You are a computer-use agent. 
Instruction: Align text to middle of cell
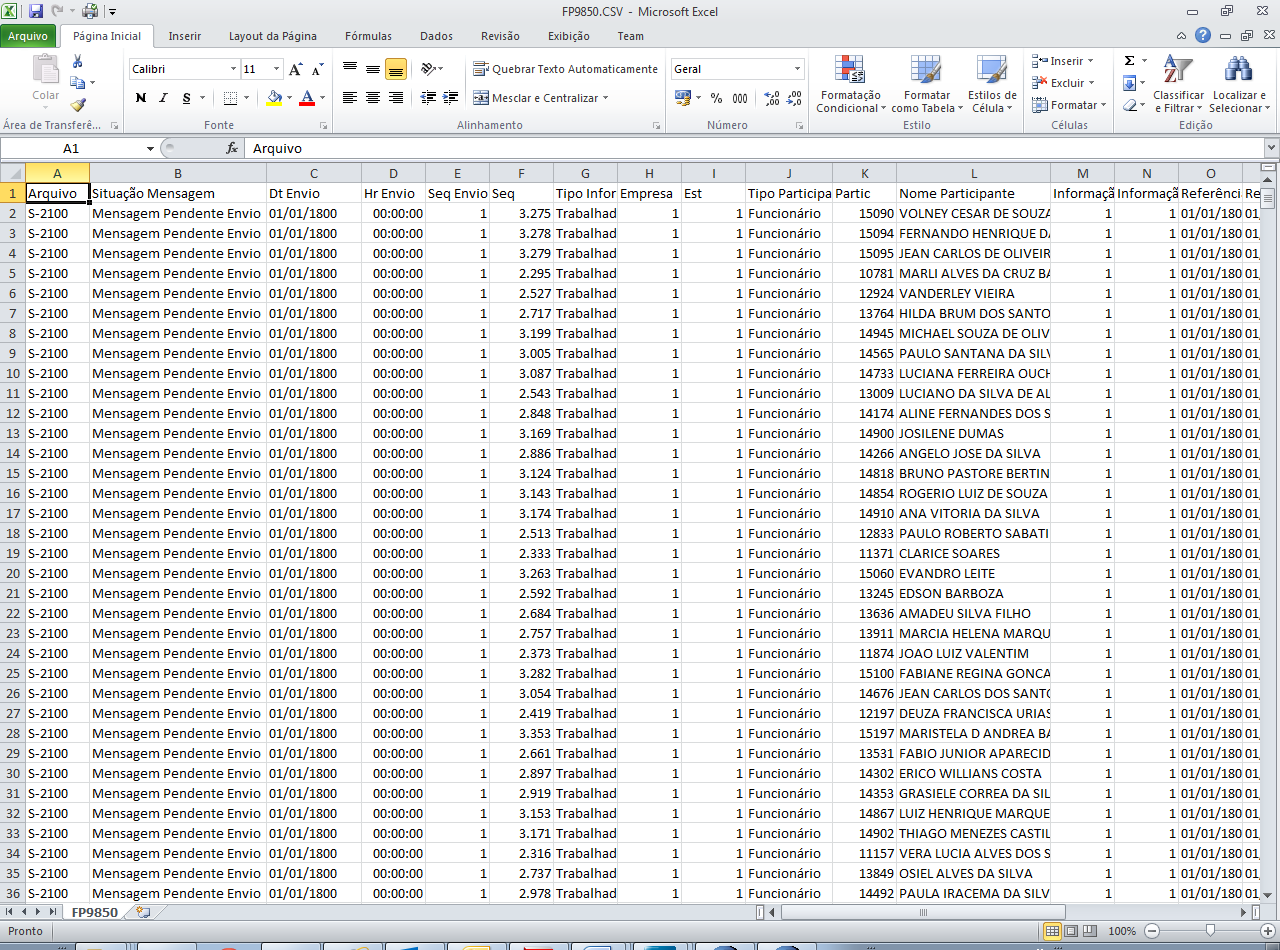(x=372, y=69)
